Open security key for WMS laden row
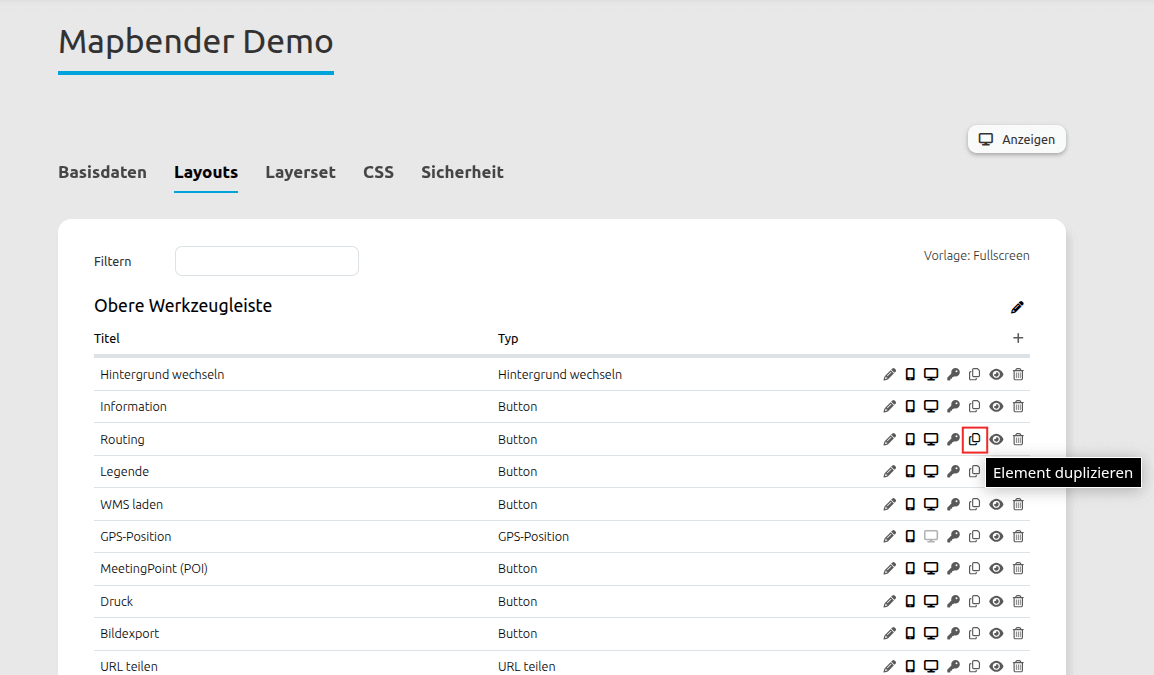This screenshot has width=1154, height=675. 953,504
